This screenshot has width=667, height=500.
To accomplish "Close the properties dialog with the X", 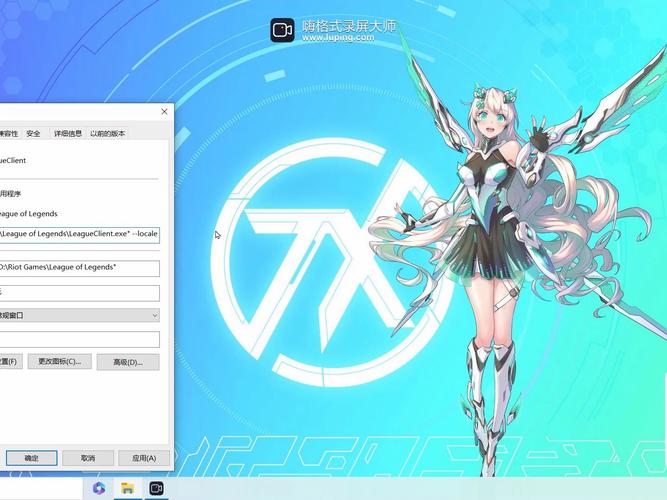I will (164, 111).
